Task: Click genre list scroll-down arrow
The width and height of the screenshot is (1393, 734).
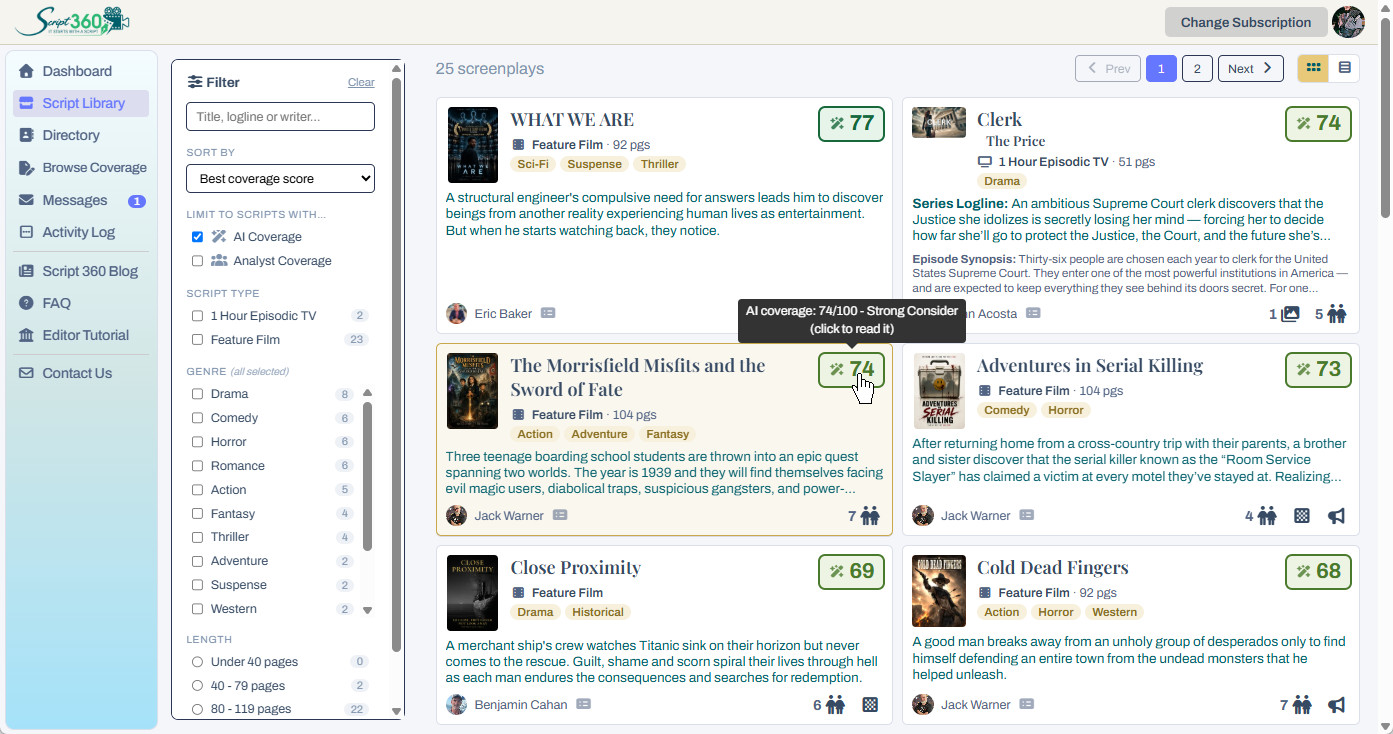Action: 367,610
